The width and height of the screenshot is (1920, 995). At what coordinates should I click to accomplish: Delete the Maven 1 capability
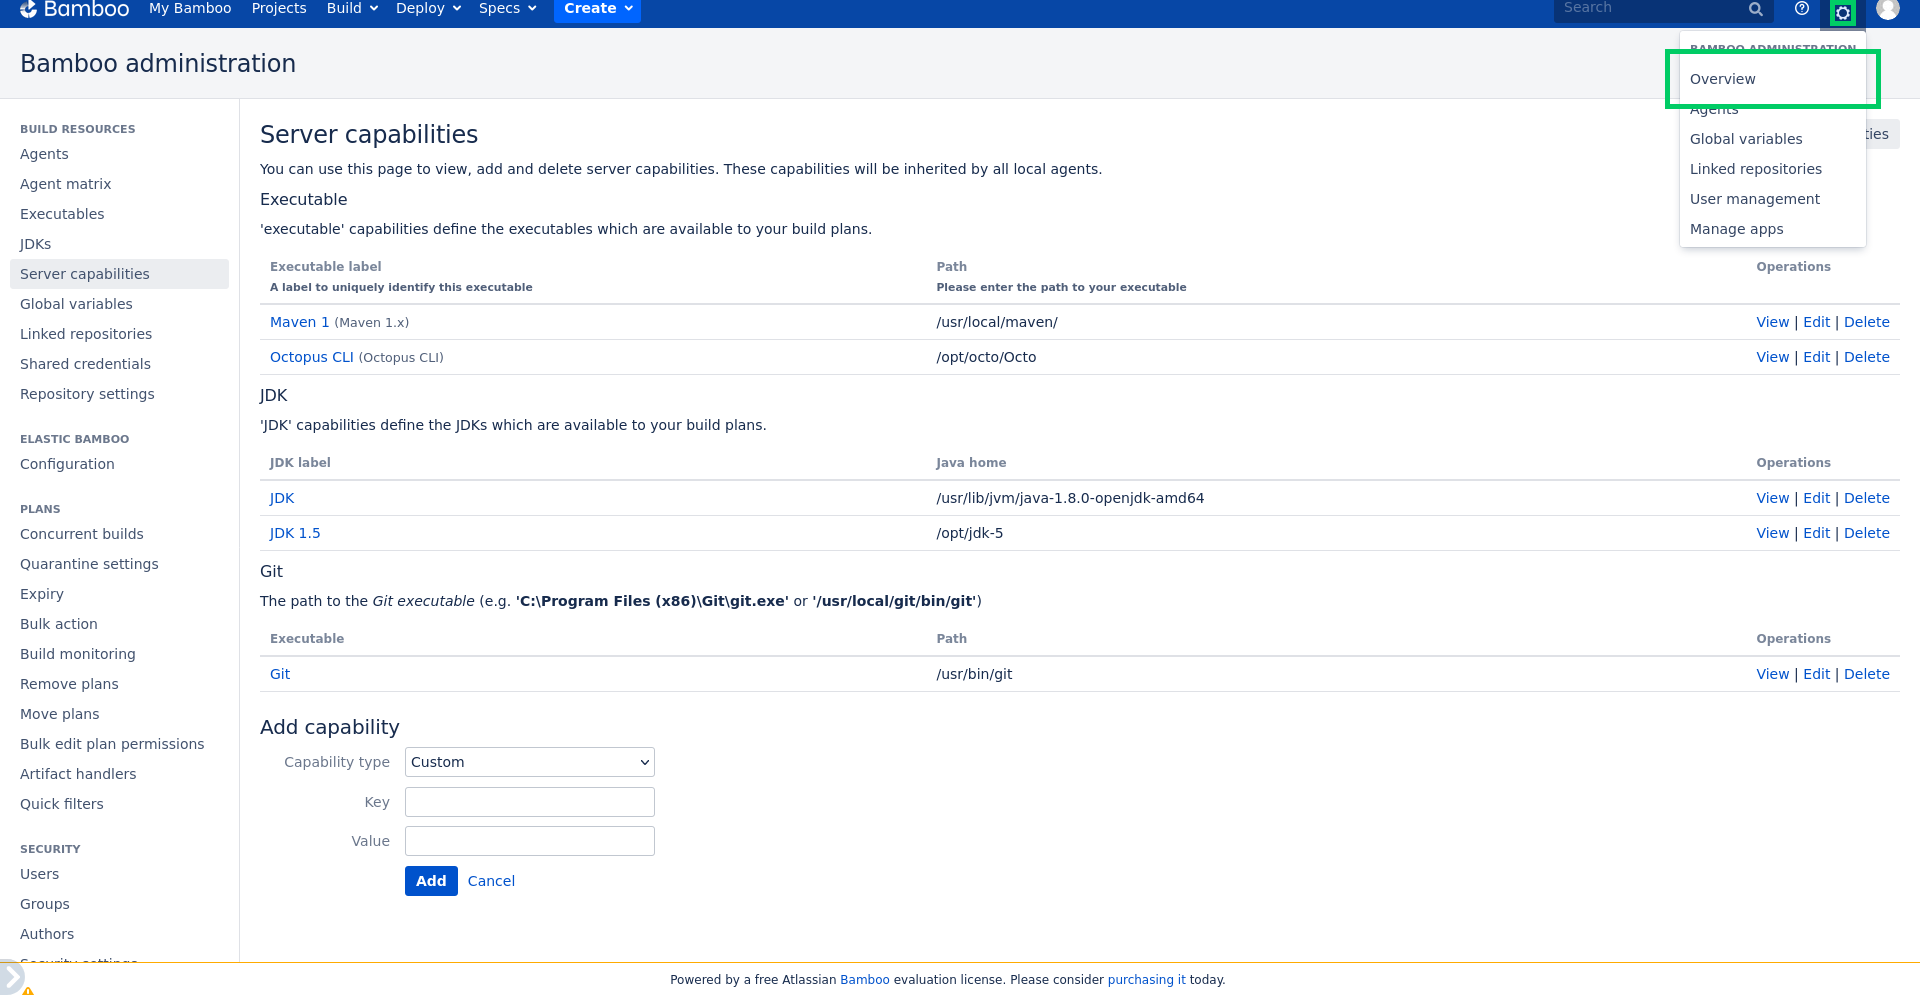[x=1866, y=322]
